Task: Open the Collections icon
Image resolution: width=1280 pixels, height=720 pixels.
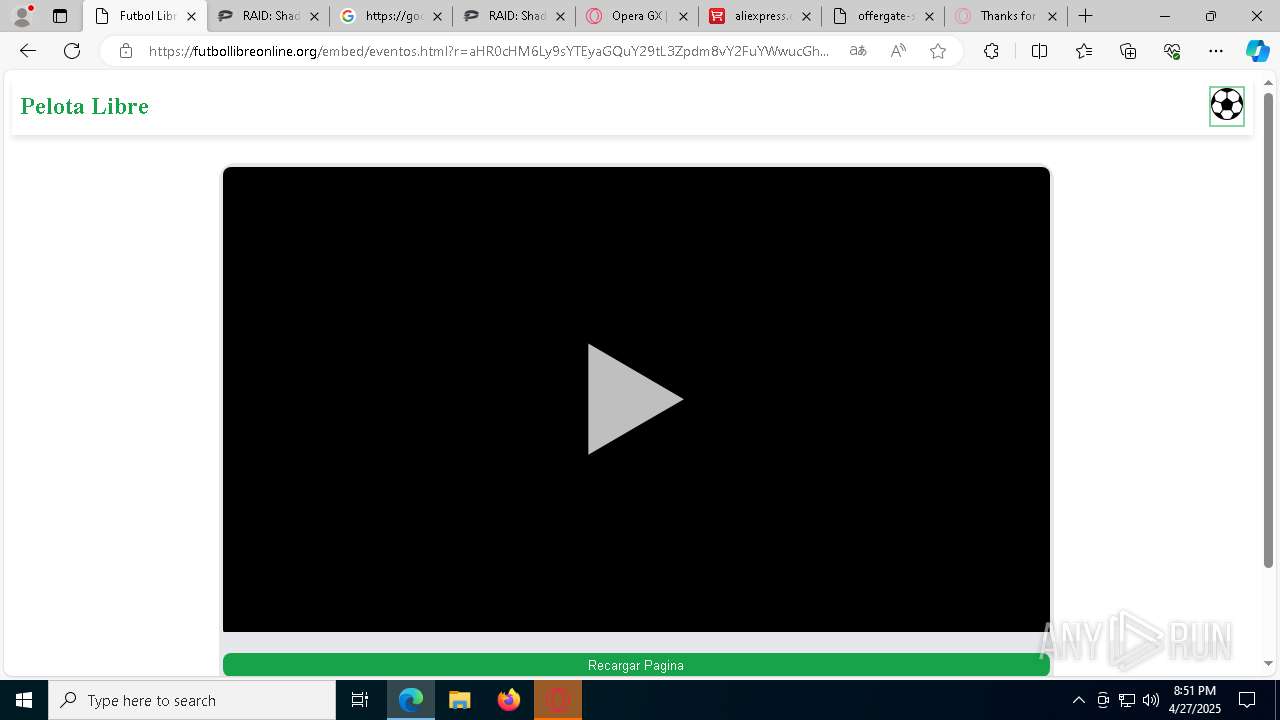Action: pyautogui.click(x=1128, y=51)
